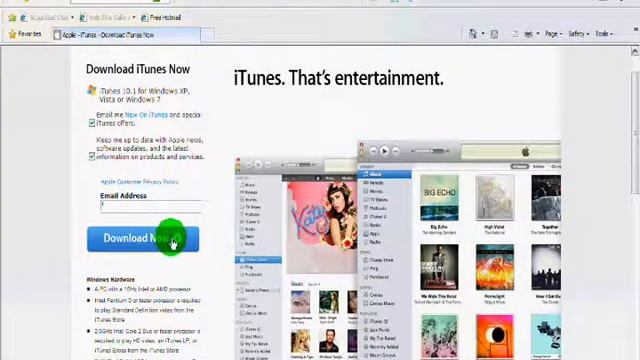Click the vertical scrollbar thumb
The height and width of the screenshot is (360, 640).
[x=635, y=133]
